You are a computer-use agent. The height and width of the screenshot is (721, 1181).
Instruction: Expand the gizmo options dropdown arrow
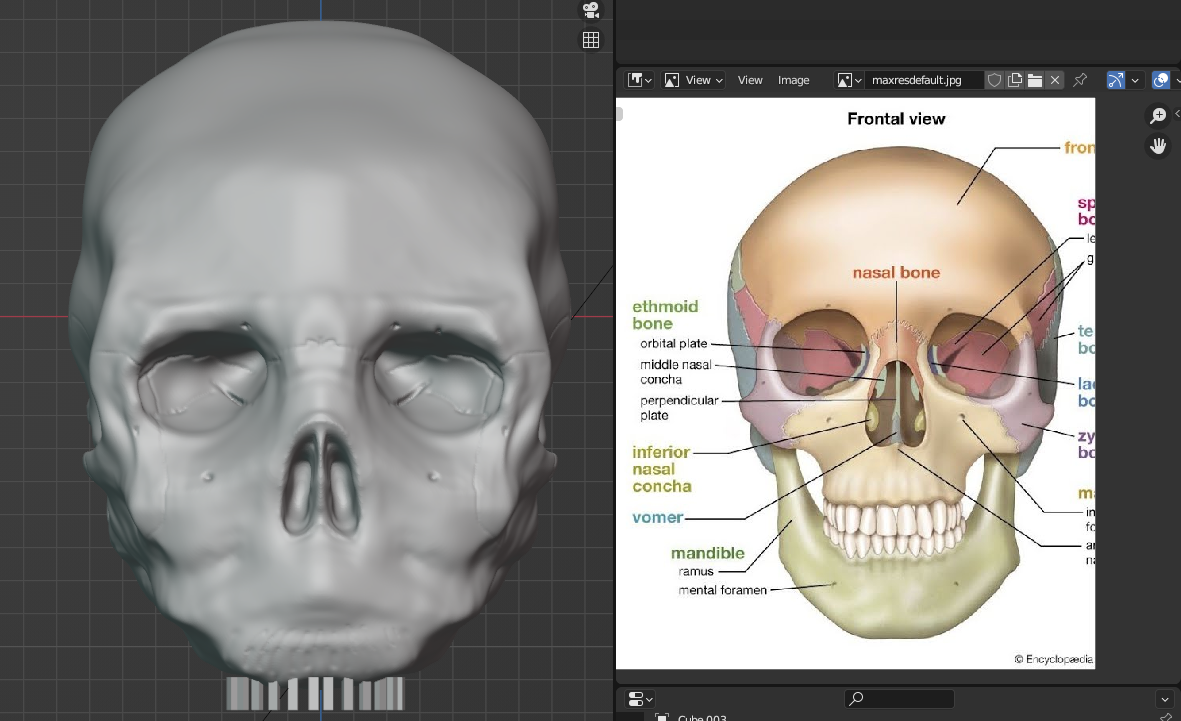tap(1135, 80)
